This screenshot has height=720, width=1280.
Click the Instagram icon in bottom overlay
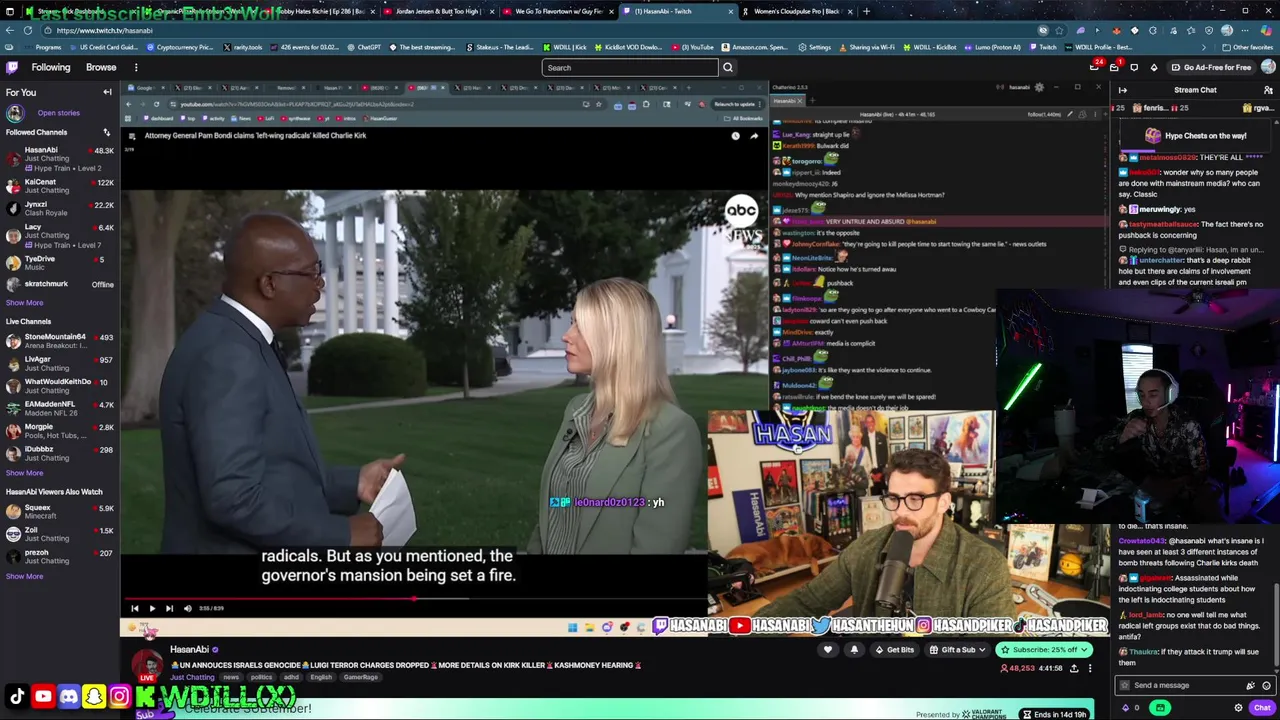click(119, 697)
